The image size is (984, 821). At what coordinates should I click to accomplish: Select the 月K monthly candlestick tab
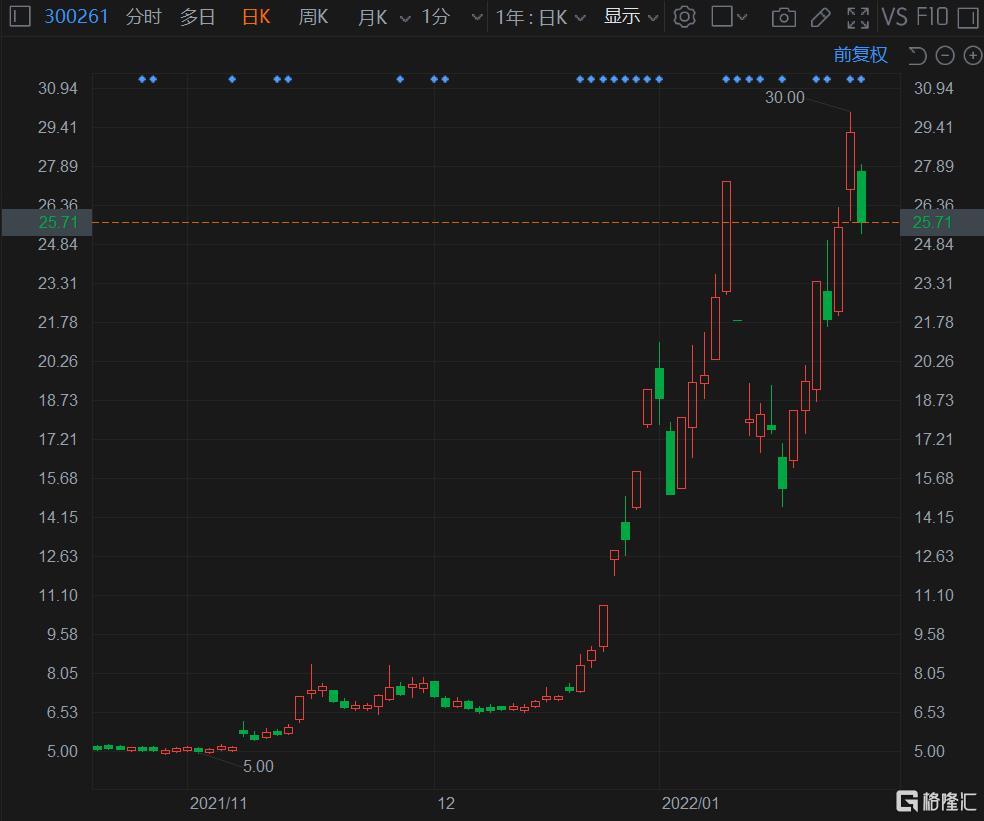click(372, 17)
